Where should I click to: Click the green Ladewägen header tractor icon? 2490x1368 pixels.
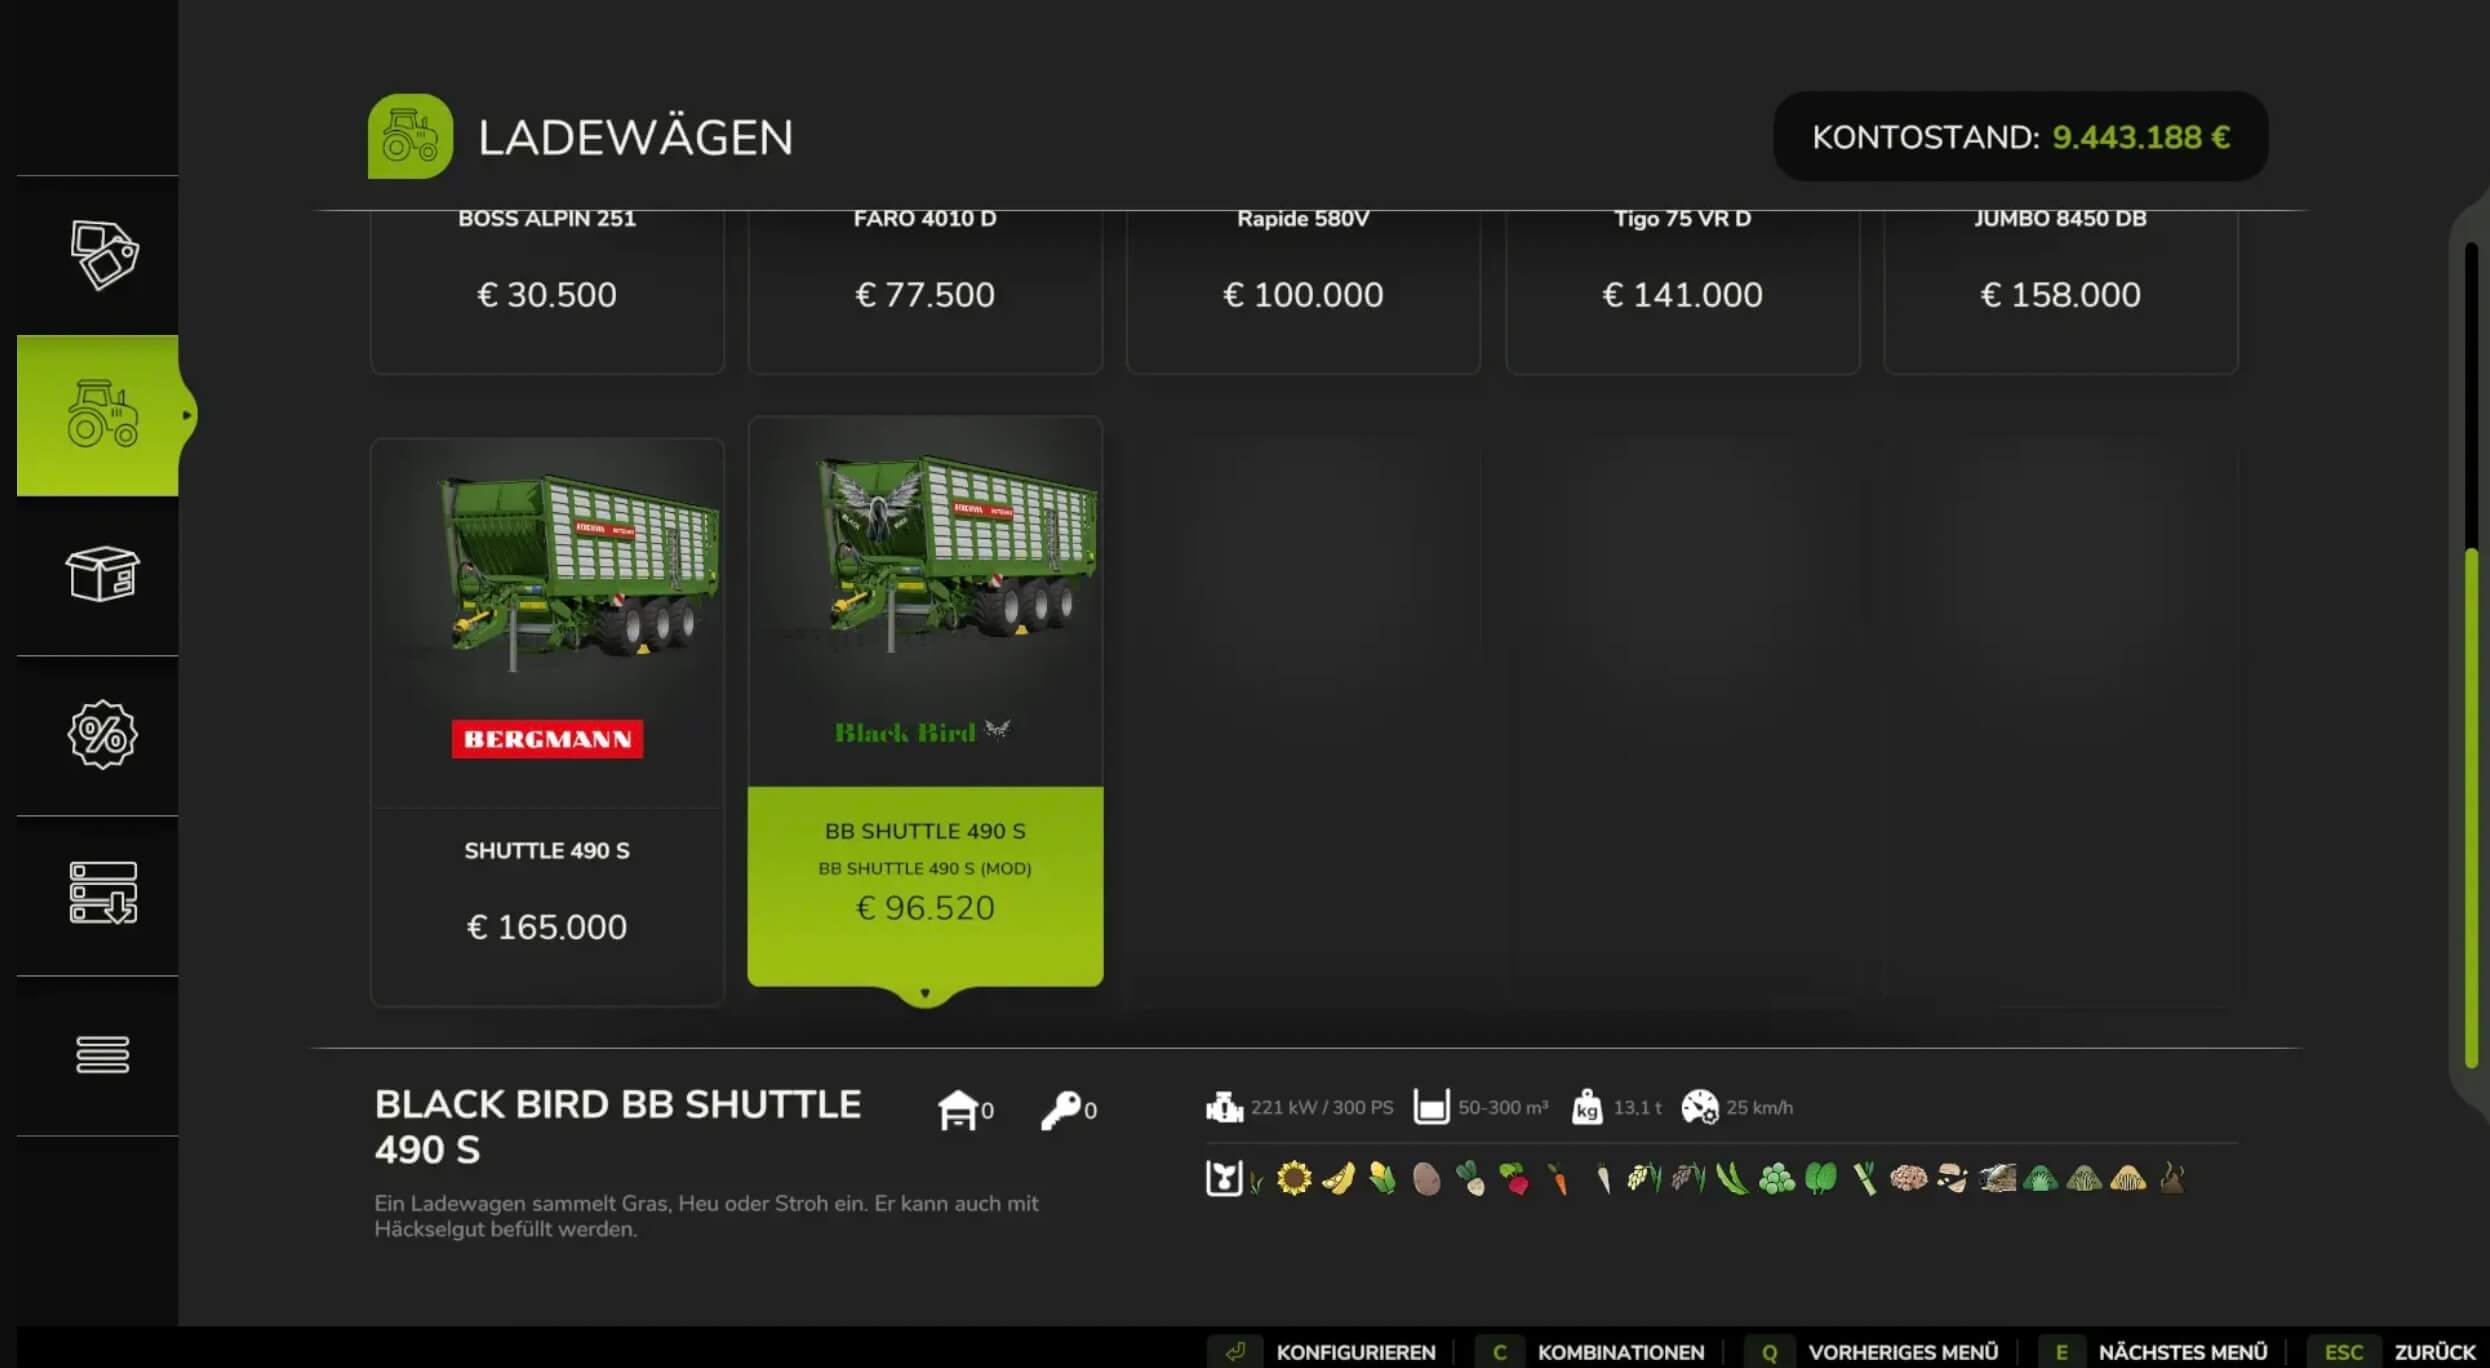(410, 136)
